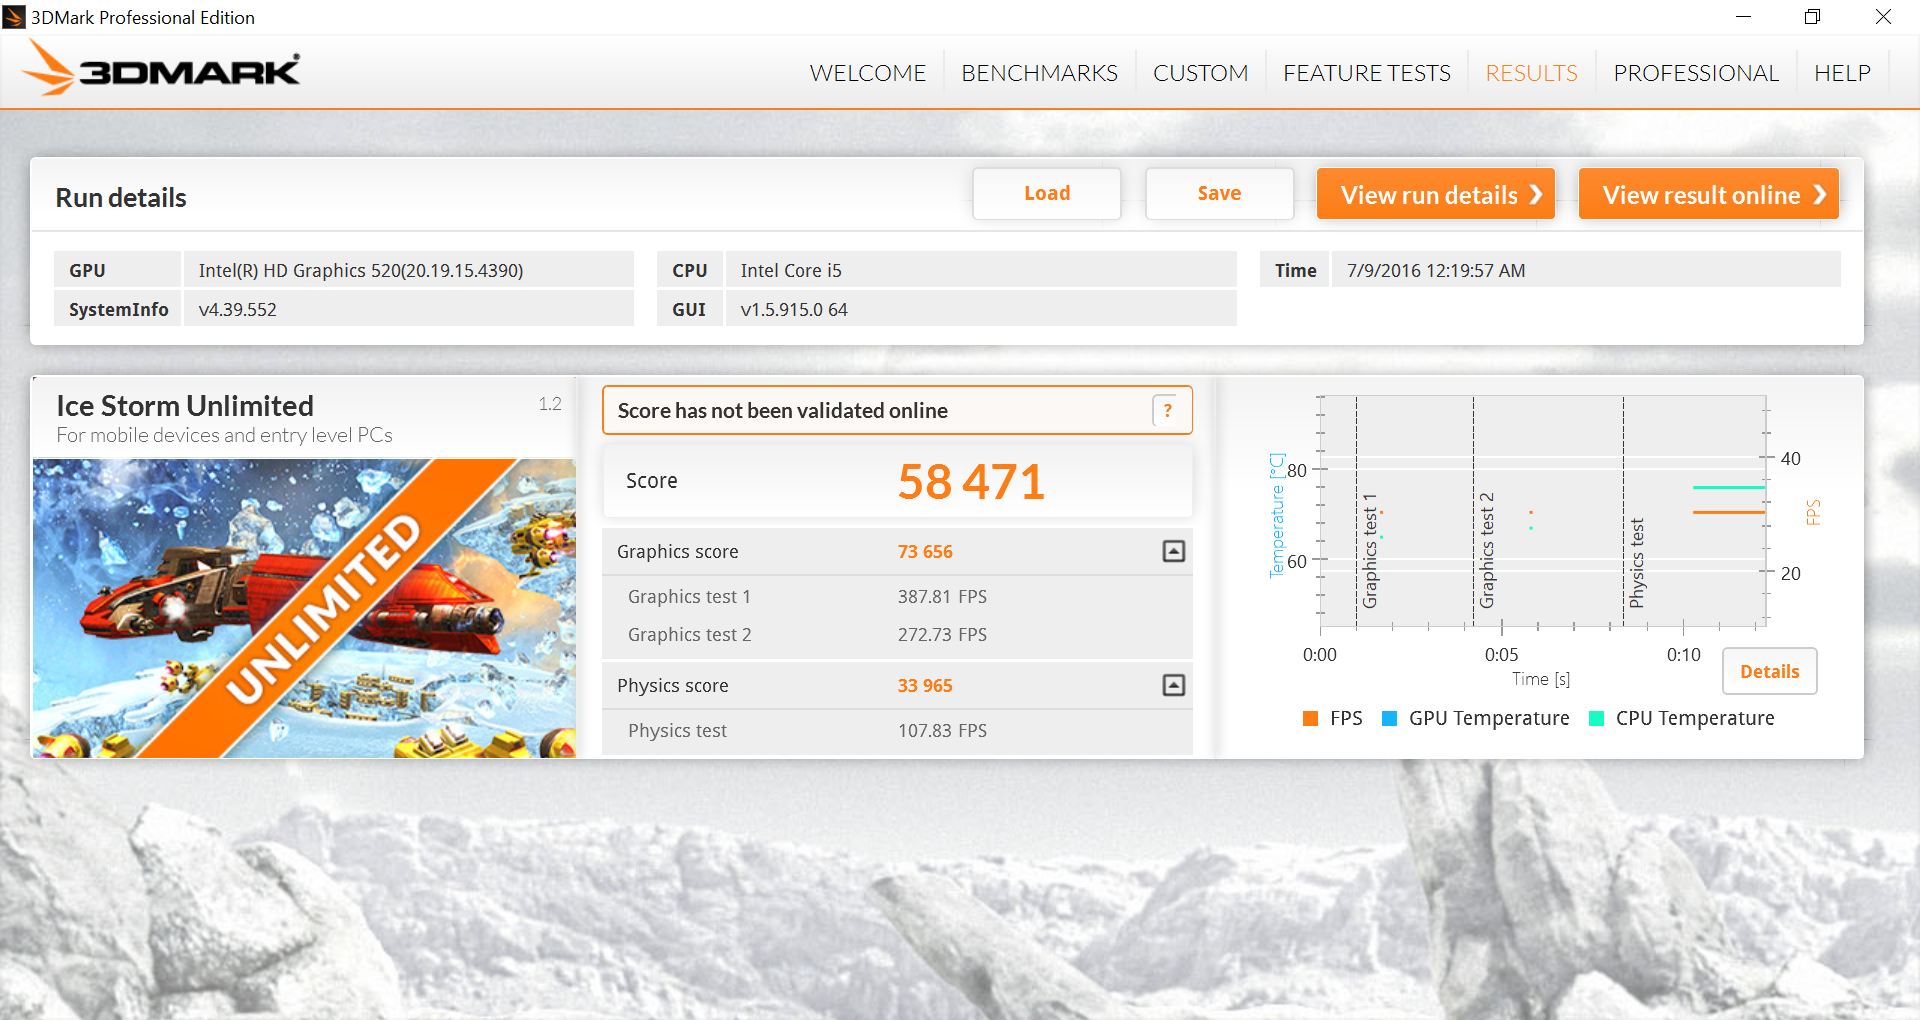Restore down the 3DMark window
This screenshot has height=1020, width=1920.
(x=1812, y=17)
